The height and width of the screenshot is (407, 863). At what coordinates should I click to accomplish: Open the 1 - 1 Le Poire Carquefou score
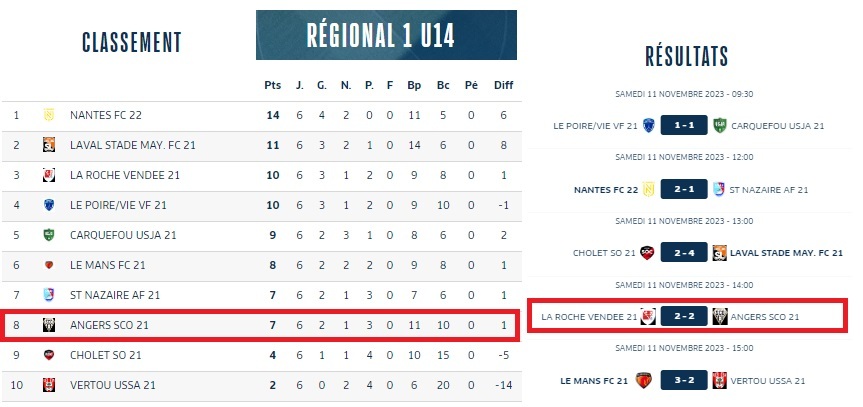pos(685,125)
